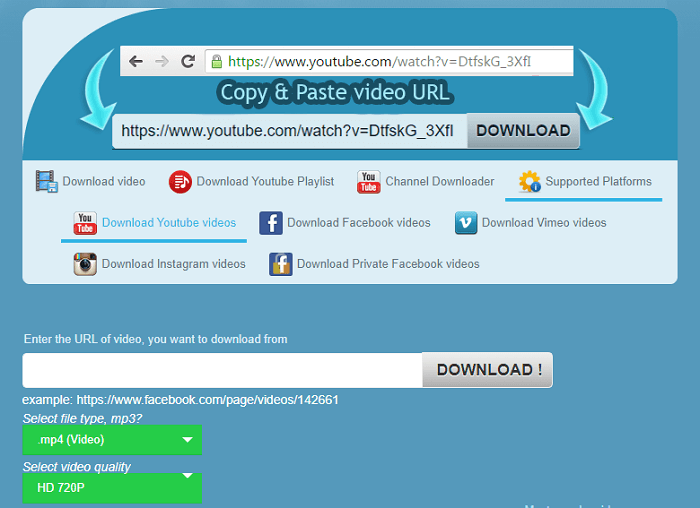Open the .mp4 (Video) file type dropdown
This screenshot has height=508, width=700.
tap(112, 440)
